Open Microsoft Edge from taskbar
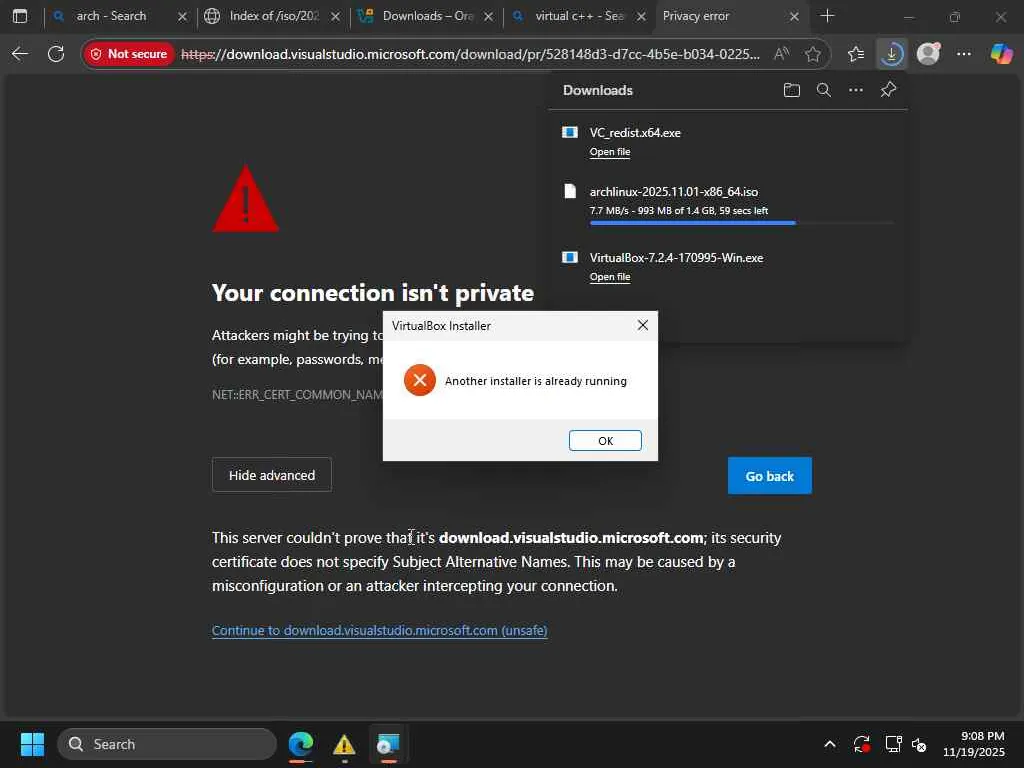The width and height of the screenshot is (1024, 768). click(300, 744)
